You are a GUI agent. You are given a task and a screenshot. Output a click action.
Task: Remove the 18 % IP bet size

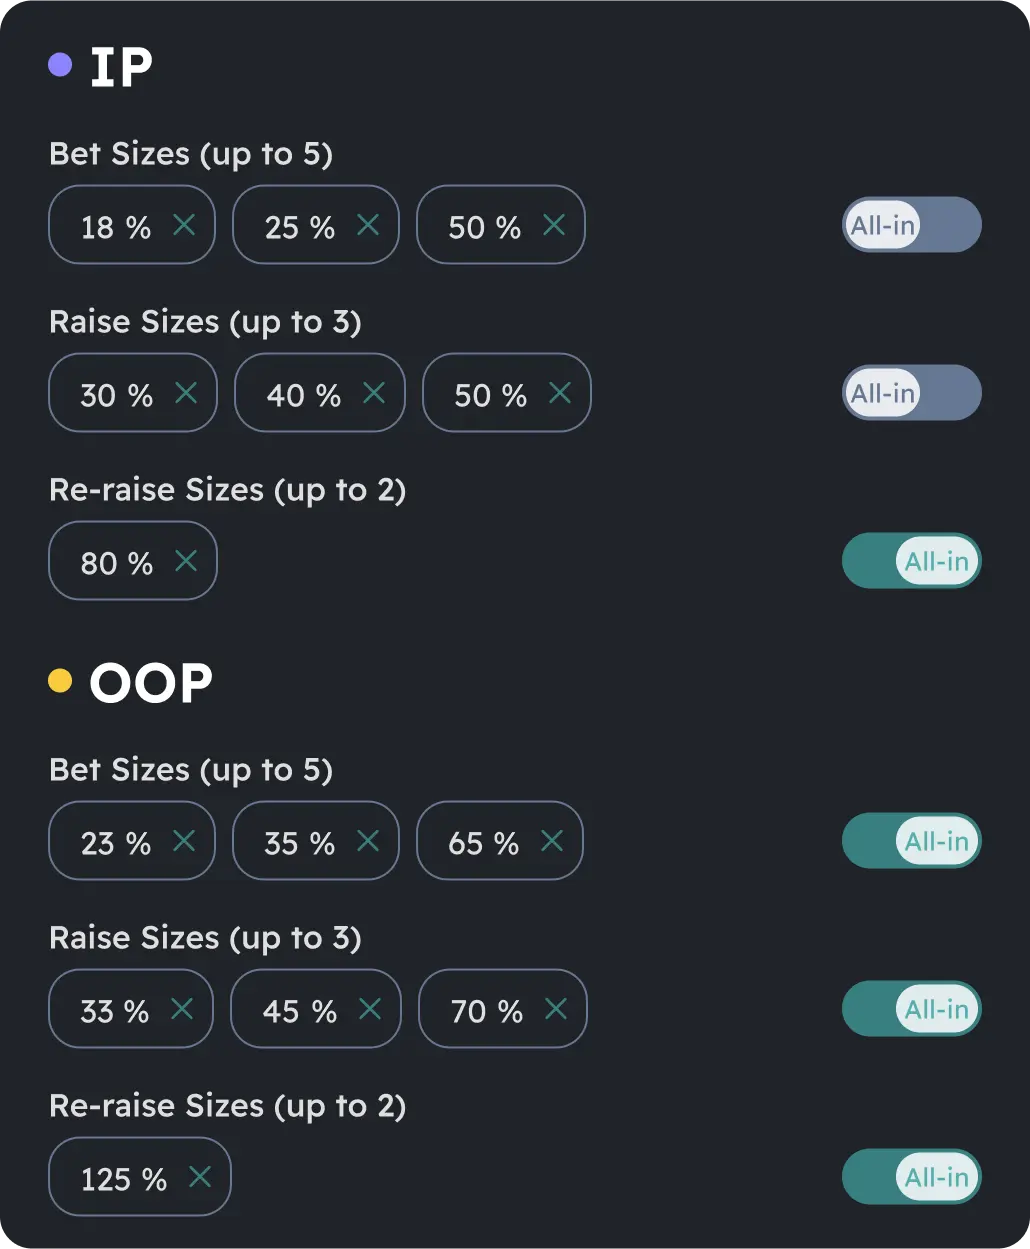point(184,225)
